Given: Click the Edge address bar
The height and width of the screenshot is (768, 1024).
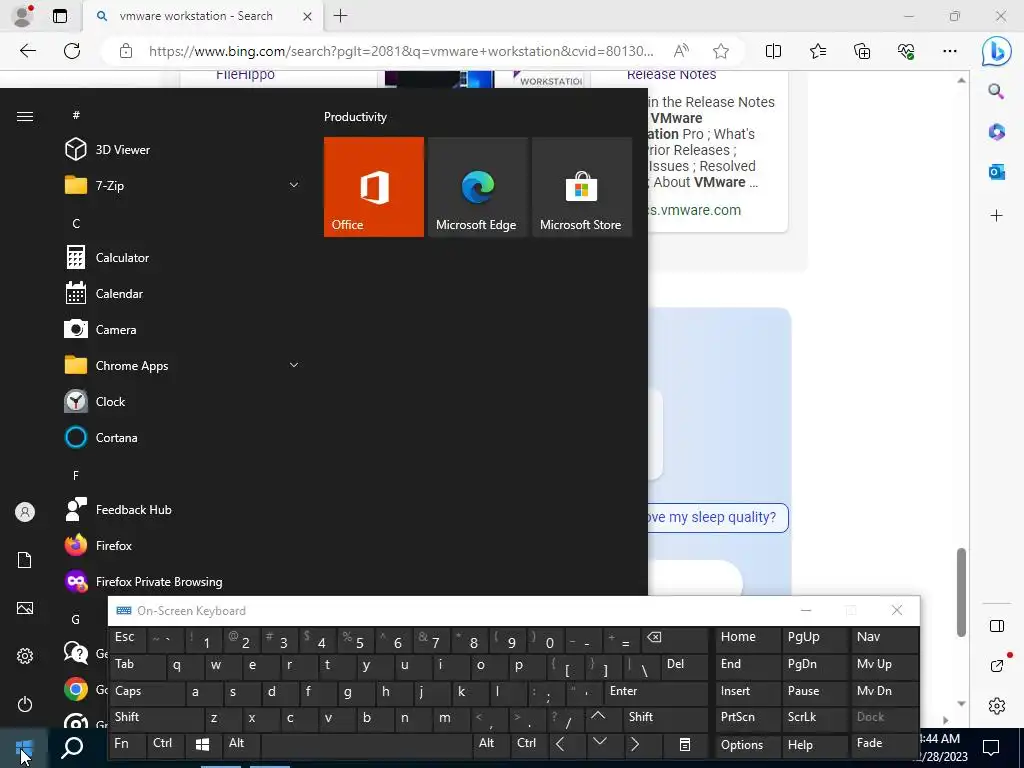Looking at the screenshot, I should pyautogui.click(x=400, y=51).
